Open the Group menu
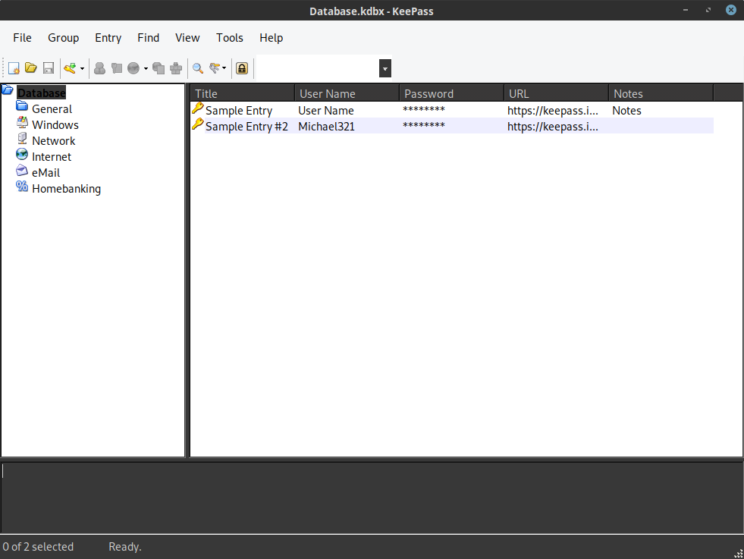This screenshot has height=559, width=744. (x=63, y=38)
